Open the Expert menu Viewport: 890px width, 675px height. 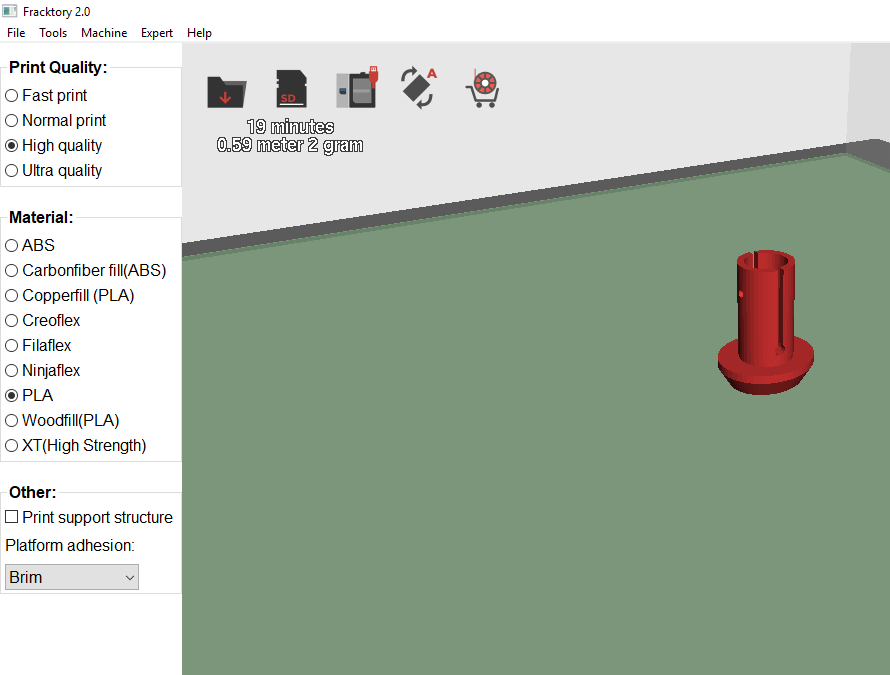click(157, 33)
